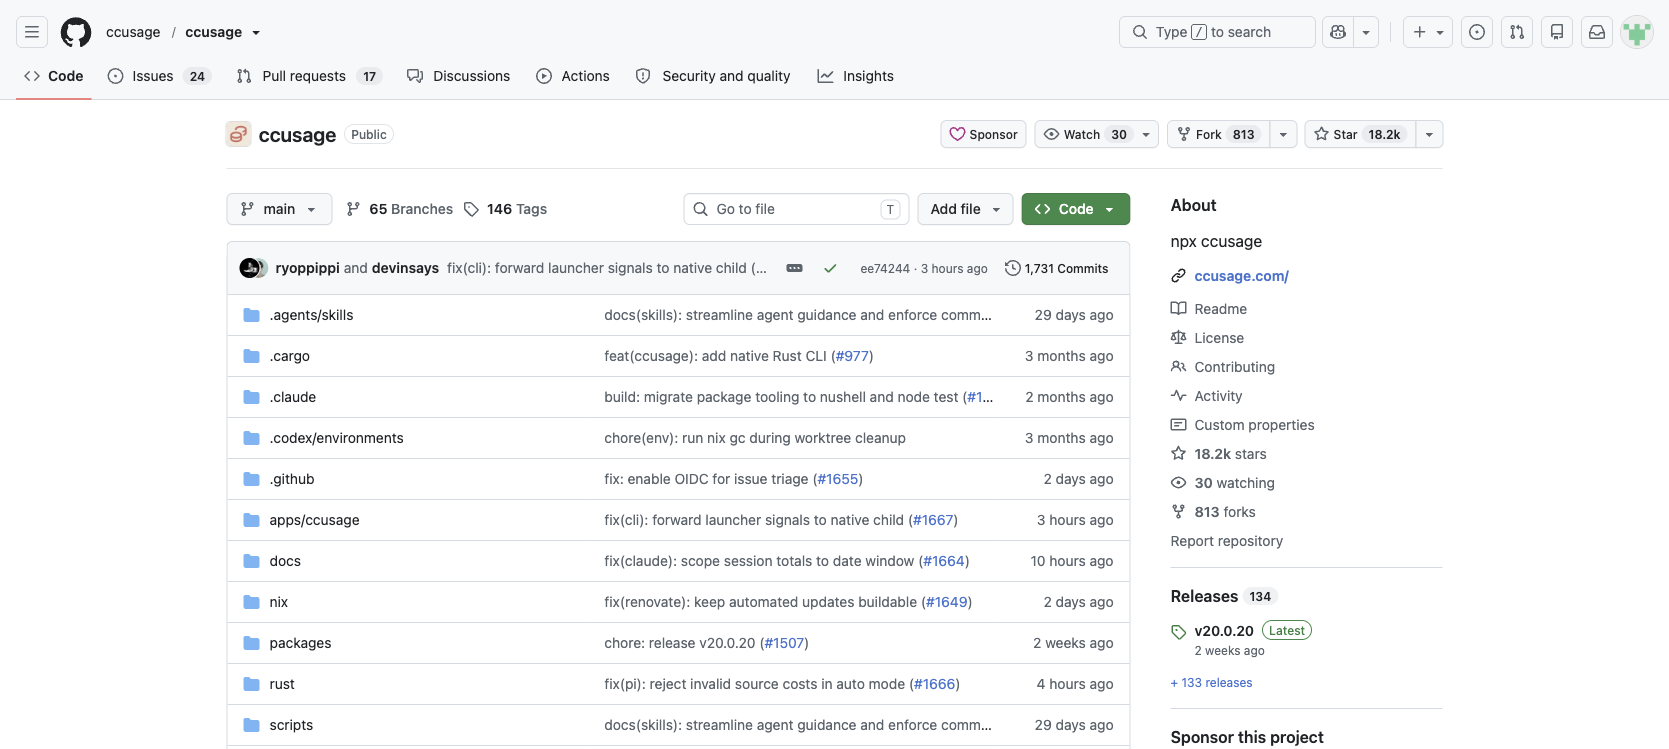
Task: Open the ccusage.com/ website link
Action: click(x=1241, y=276)
